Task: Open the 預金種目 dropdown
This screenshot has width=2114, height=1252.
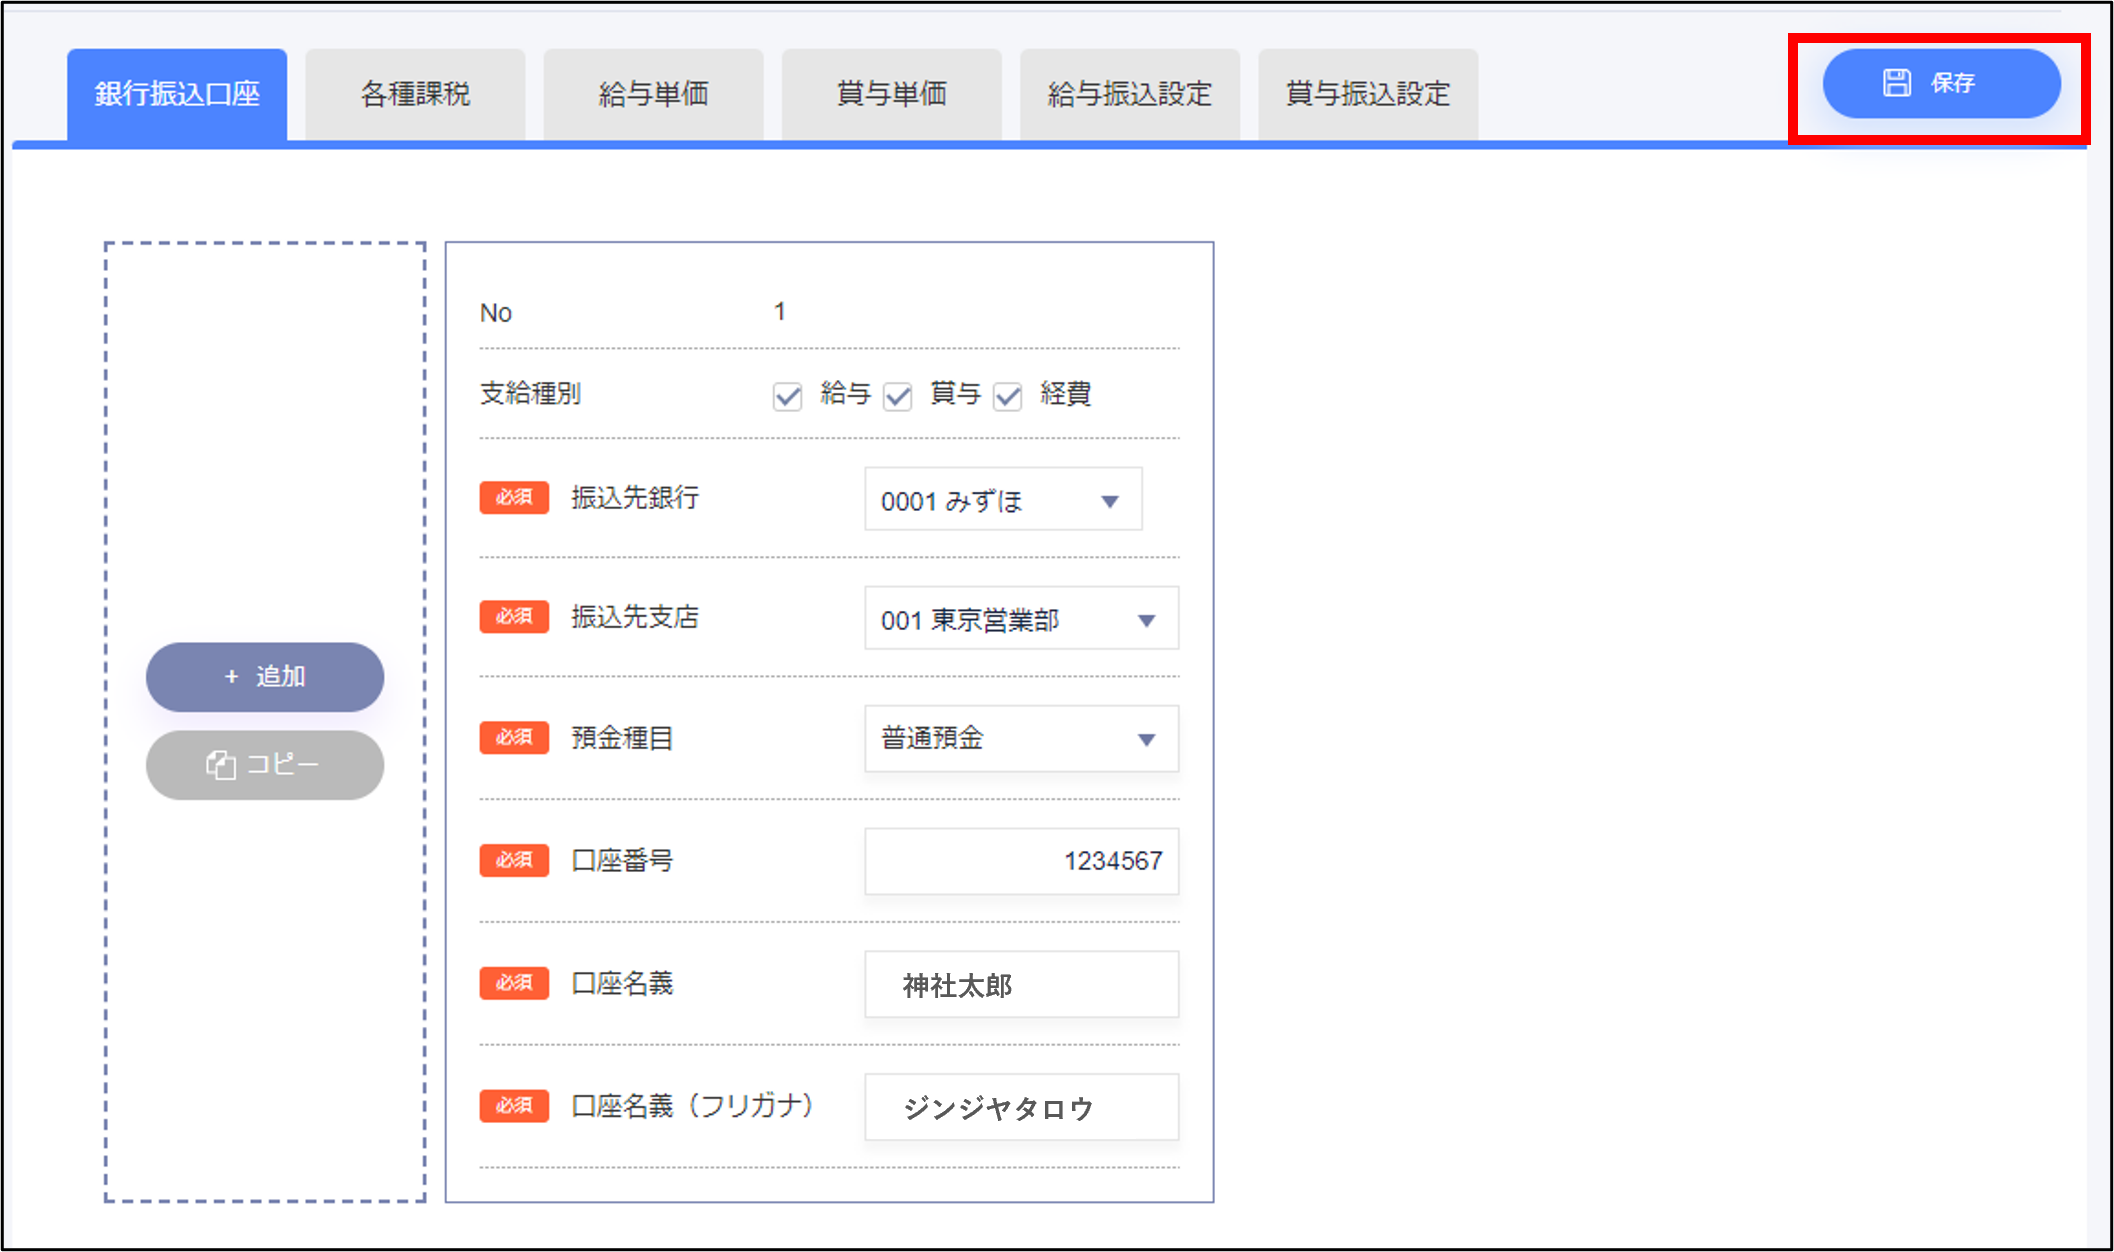Action: 1021,739
